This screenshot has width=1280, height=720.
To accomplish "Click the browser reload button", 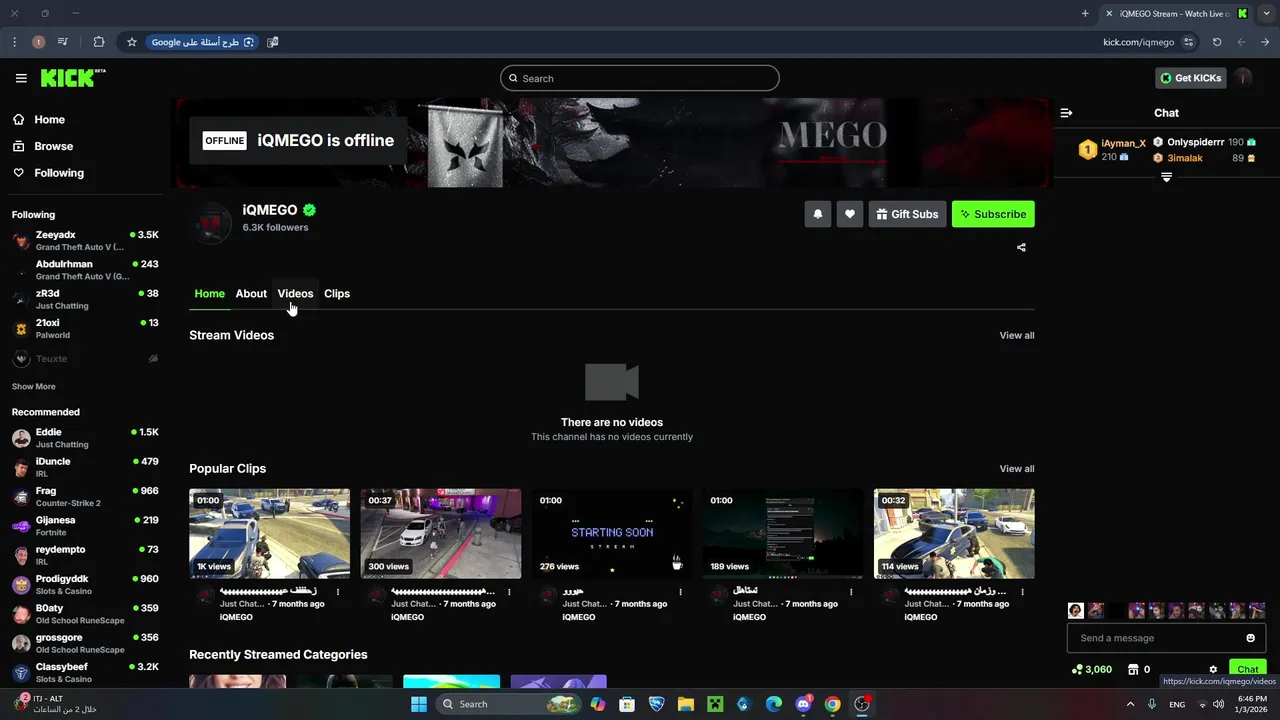I will pos(1217,42).
